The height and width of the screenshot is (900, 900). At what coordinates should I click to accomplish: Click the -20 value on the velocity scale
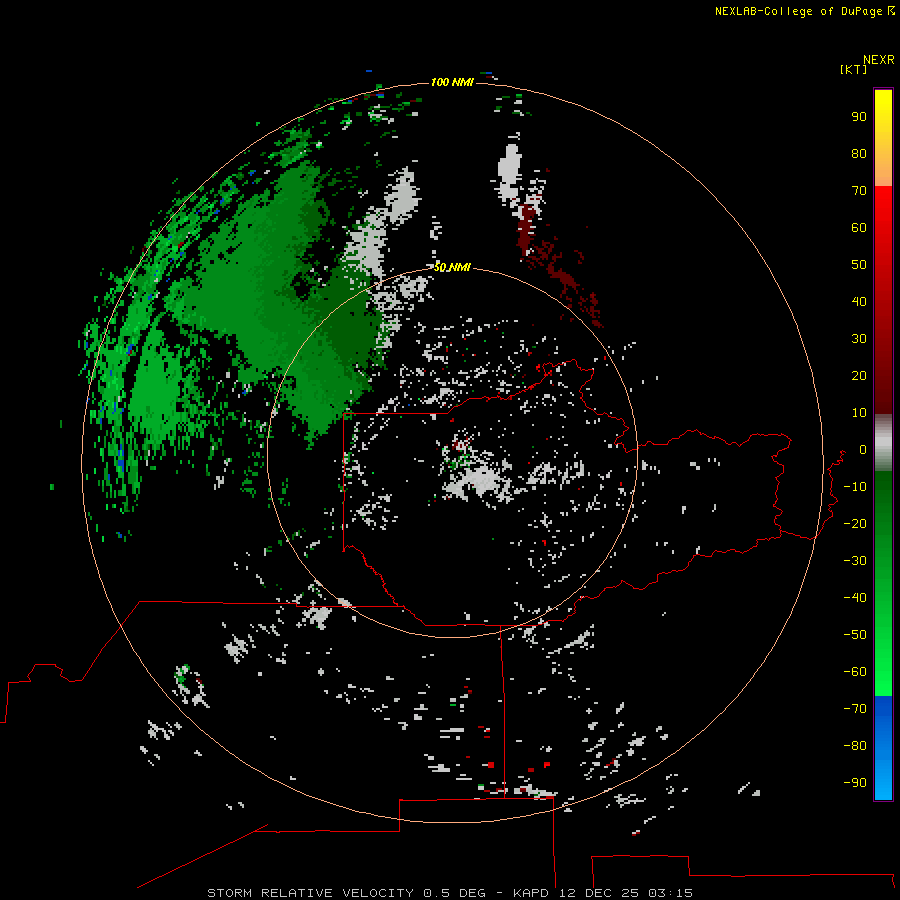pos(855,523)
